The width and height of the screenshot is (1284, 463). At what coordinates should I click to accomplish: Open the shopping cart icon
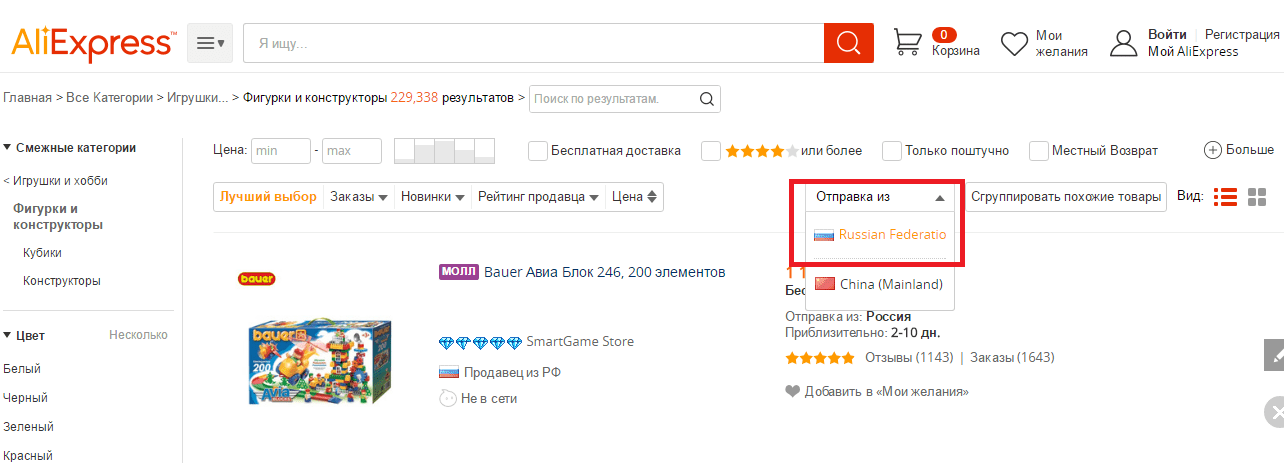click(907, 43)
